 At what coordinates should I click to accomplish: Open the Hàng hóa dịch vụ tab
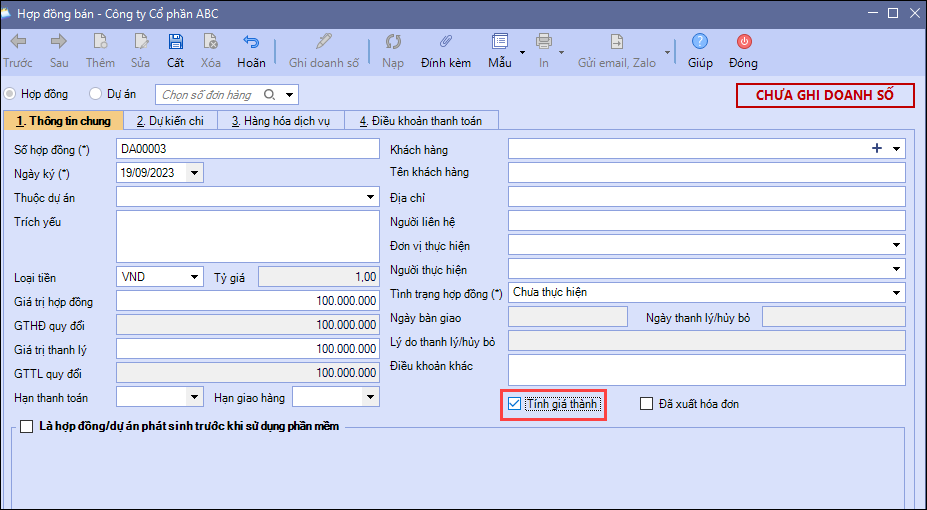click(280, 121)
